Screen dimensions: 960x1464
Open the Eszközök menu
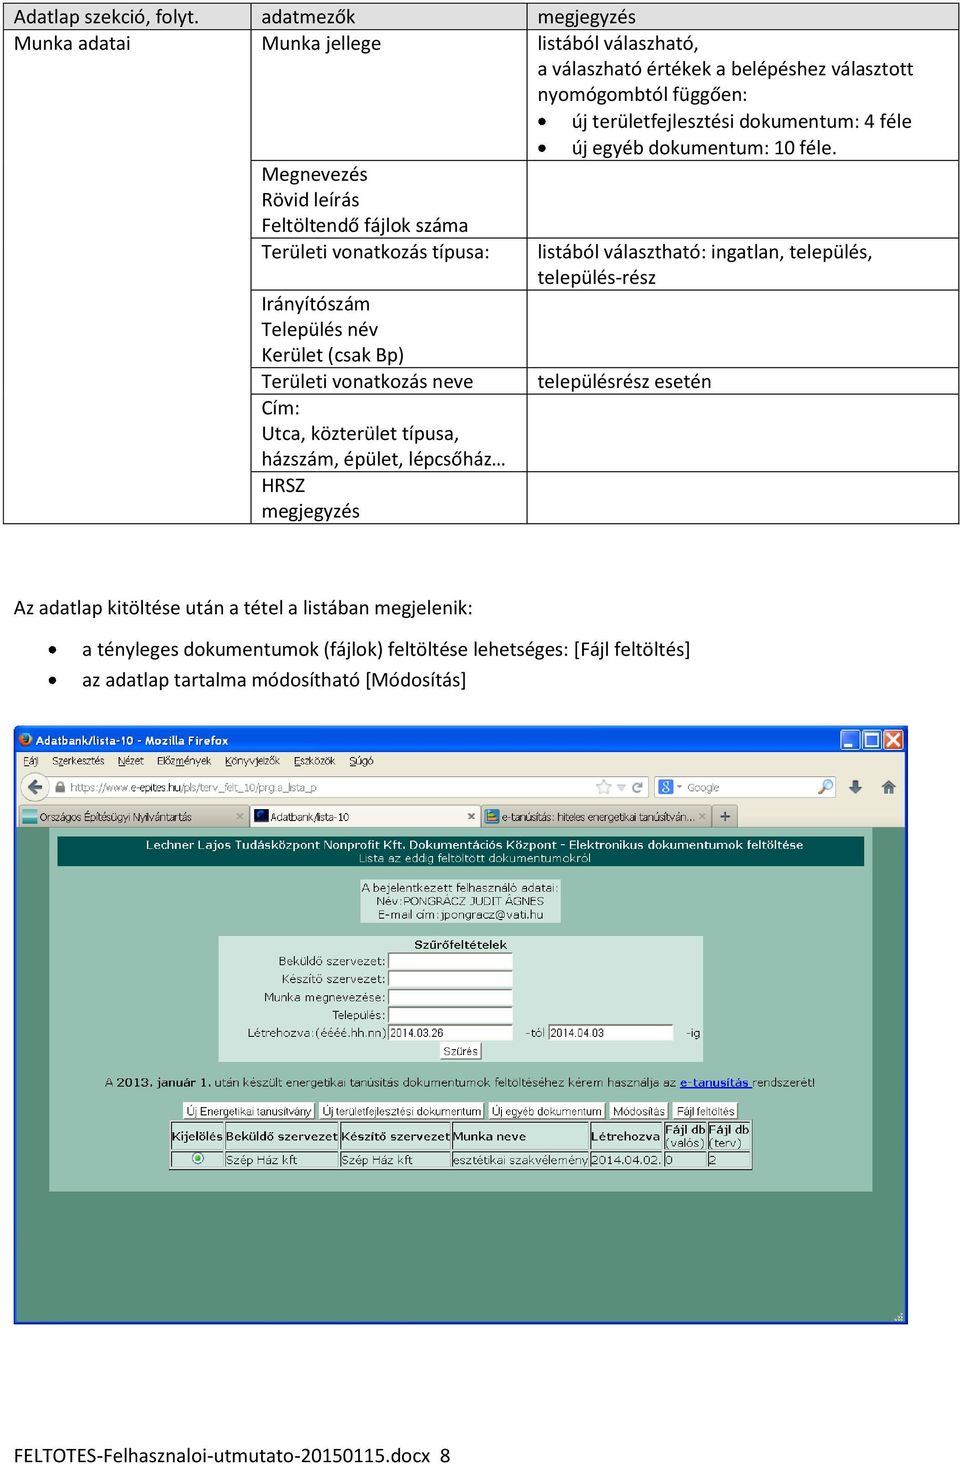click(314, 761)
